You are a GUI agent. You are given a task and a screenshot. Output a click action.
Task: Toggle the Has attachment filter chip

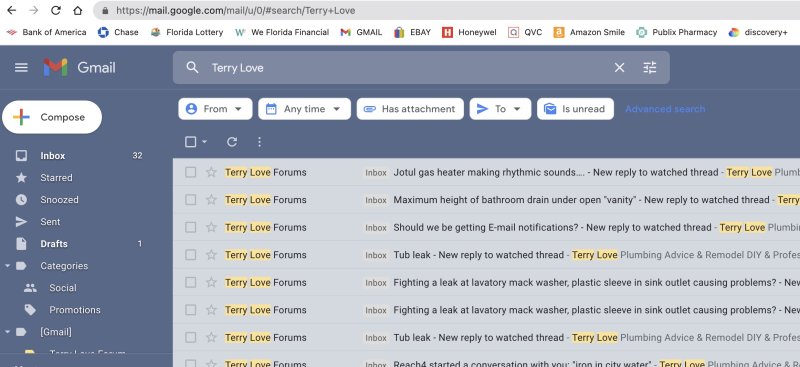pyautogui.click(x=410, y=109)
